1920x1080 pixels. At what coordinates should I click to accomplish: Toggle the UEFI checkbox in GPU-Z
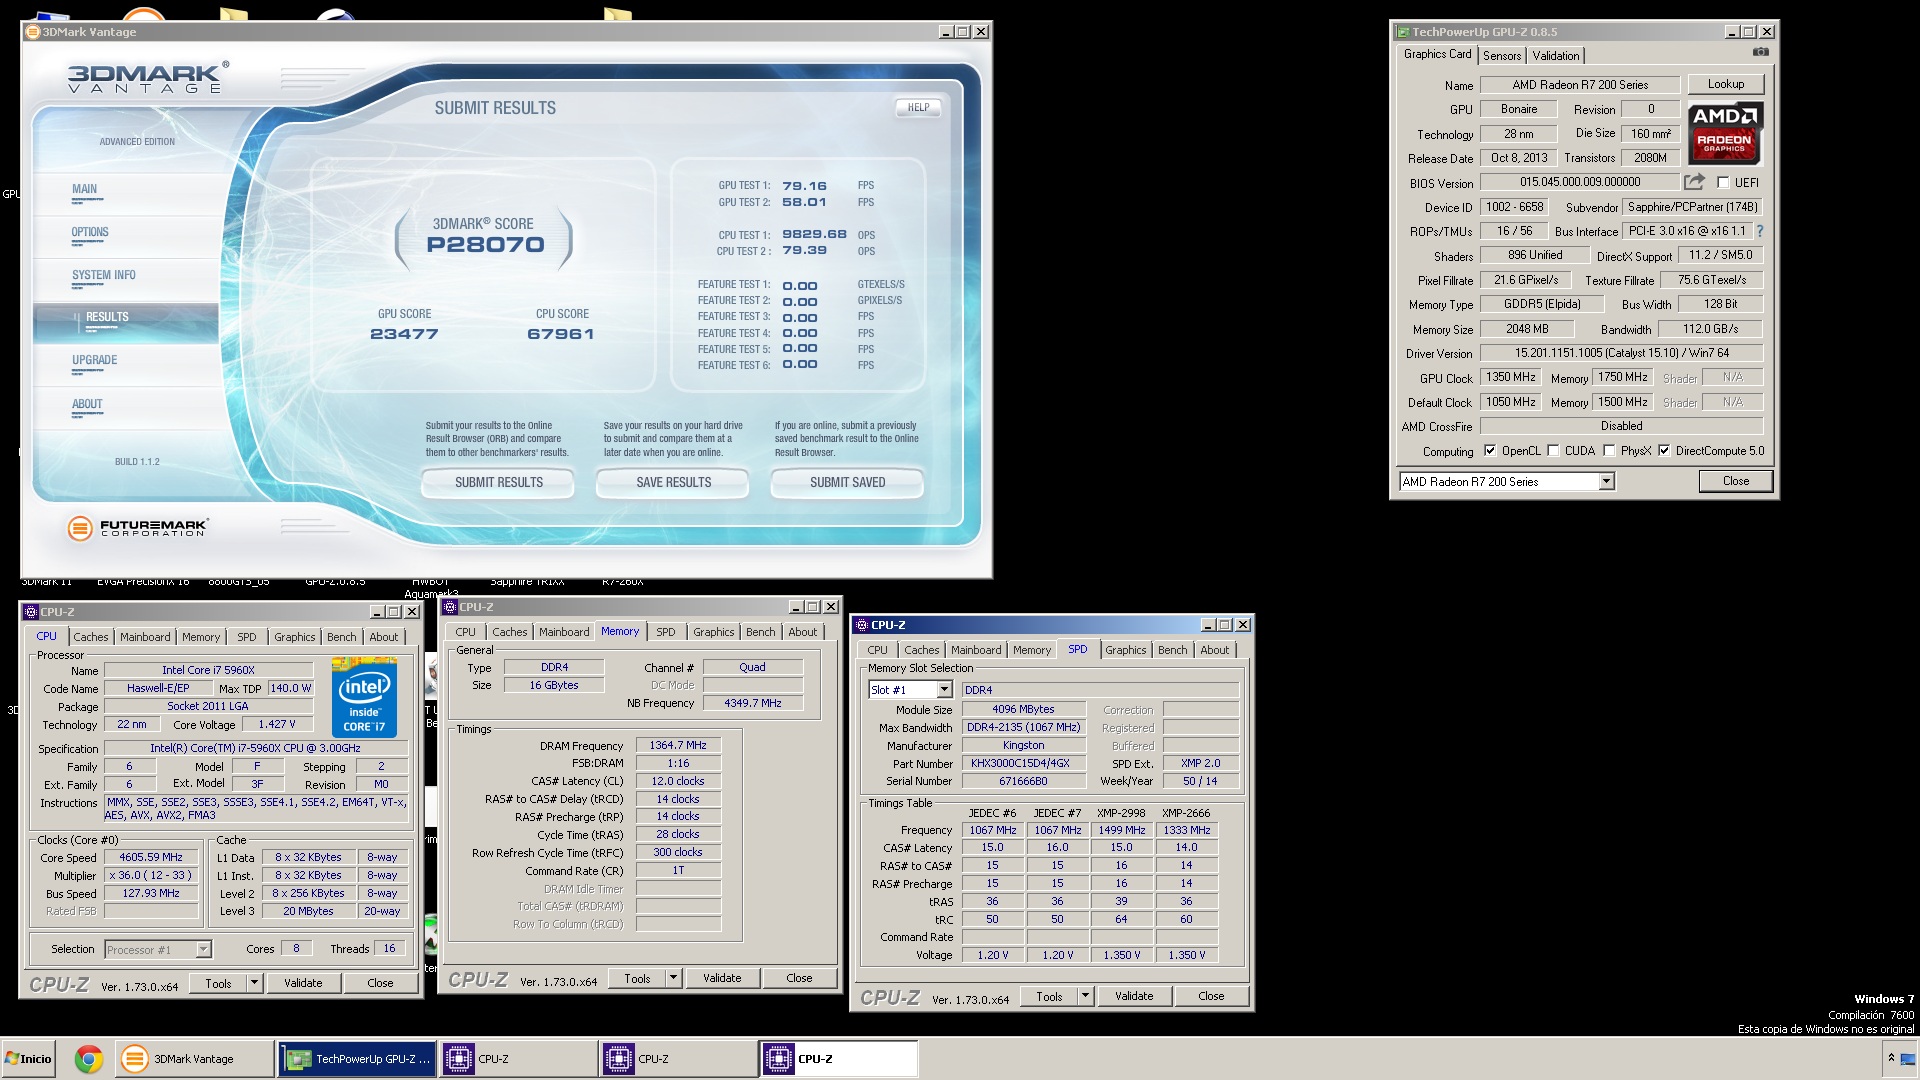click(x=1723, y=182)
